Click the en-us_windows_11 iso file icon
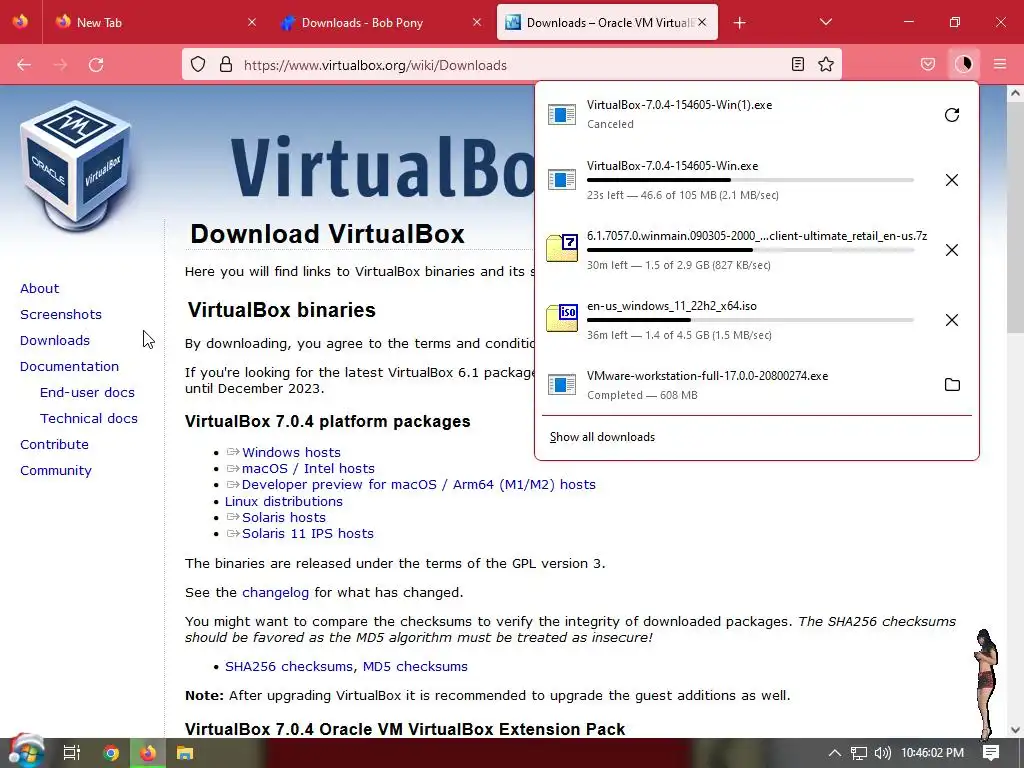1024x768 pixels. tap(562, 318)
